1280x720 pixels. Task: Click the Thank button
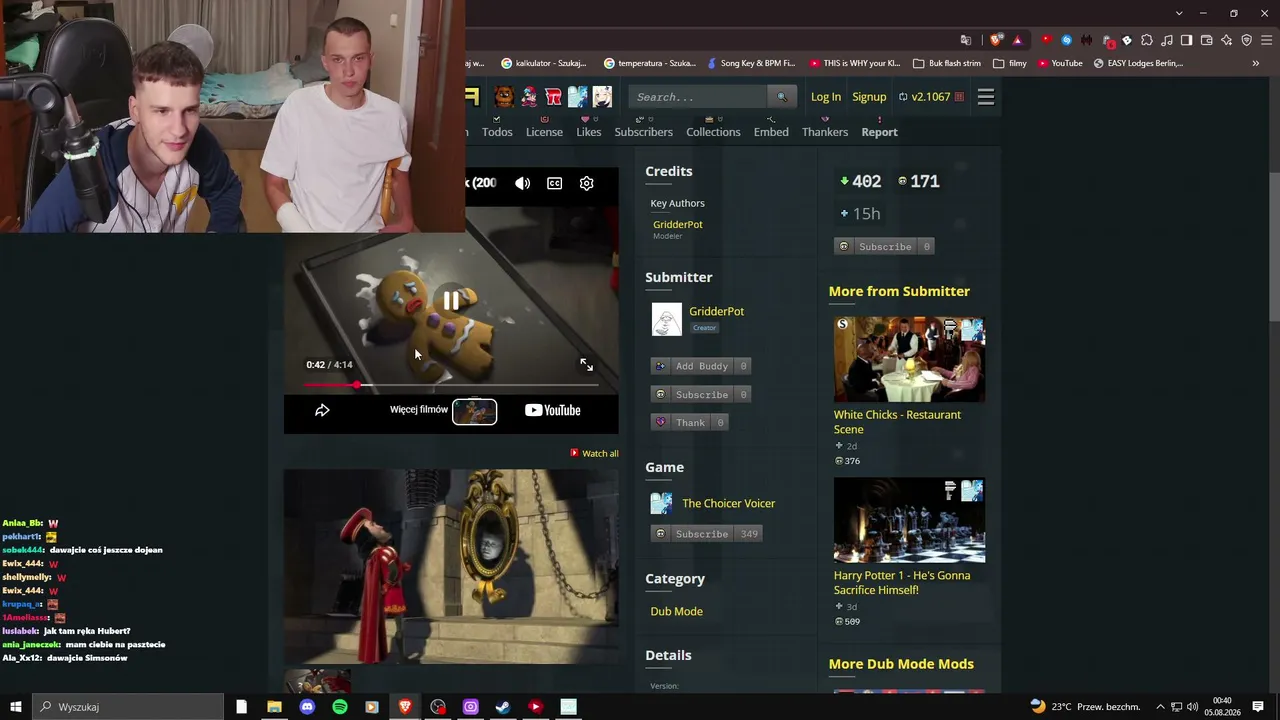click(689, 422)
